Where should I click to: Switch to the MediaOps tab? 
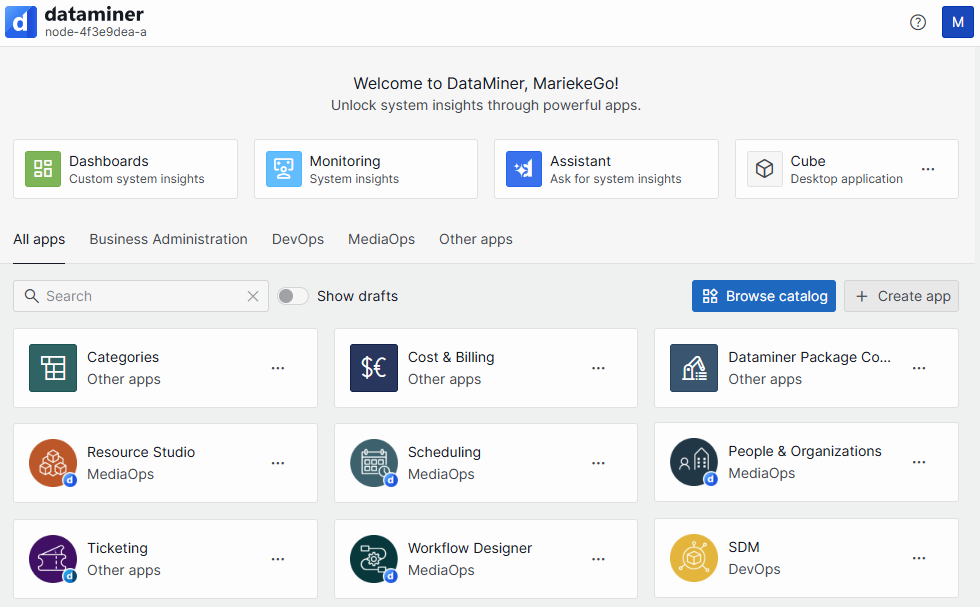[x=381, y=239]
